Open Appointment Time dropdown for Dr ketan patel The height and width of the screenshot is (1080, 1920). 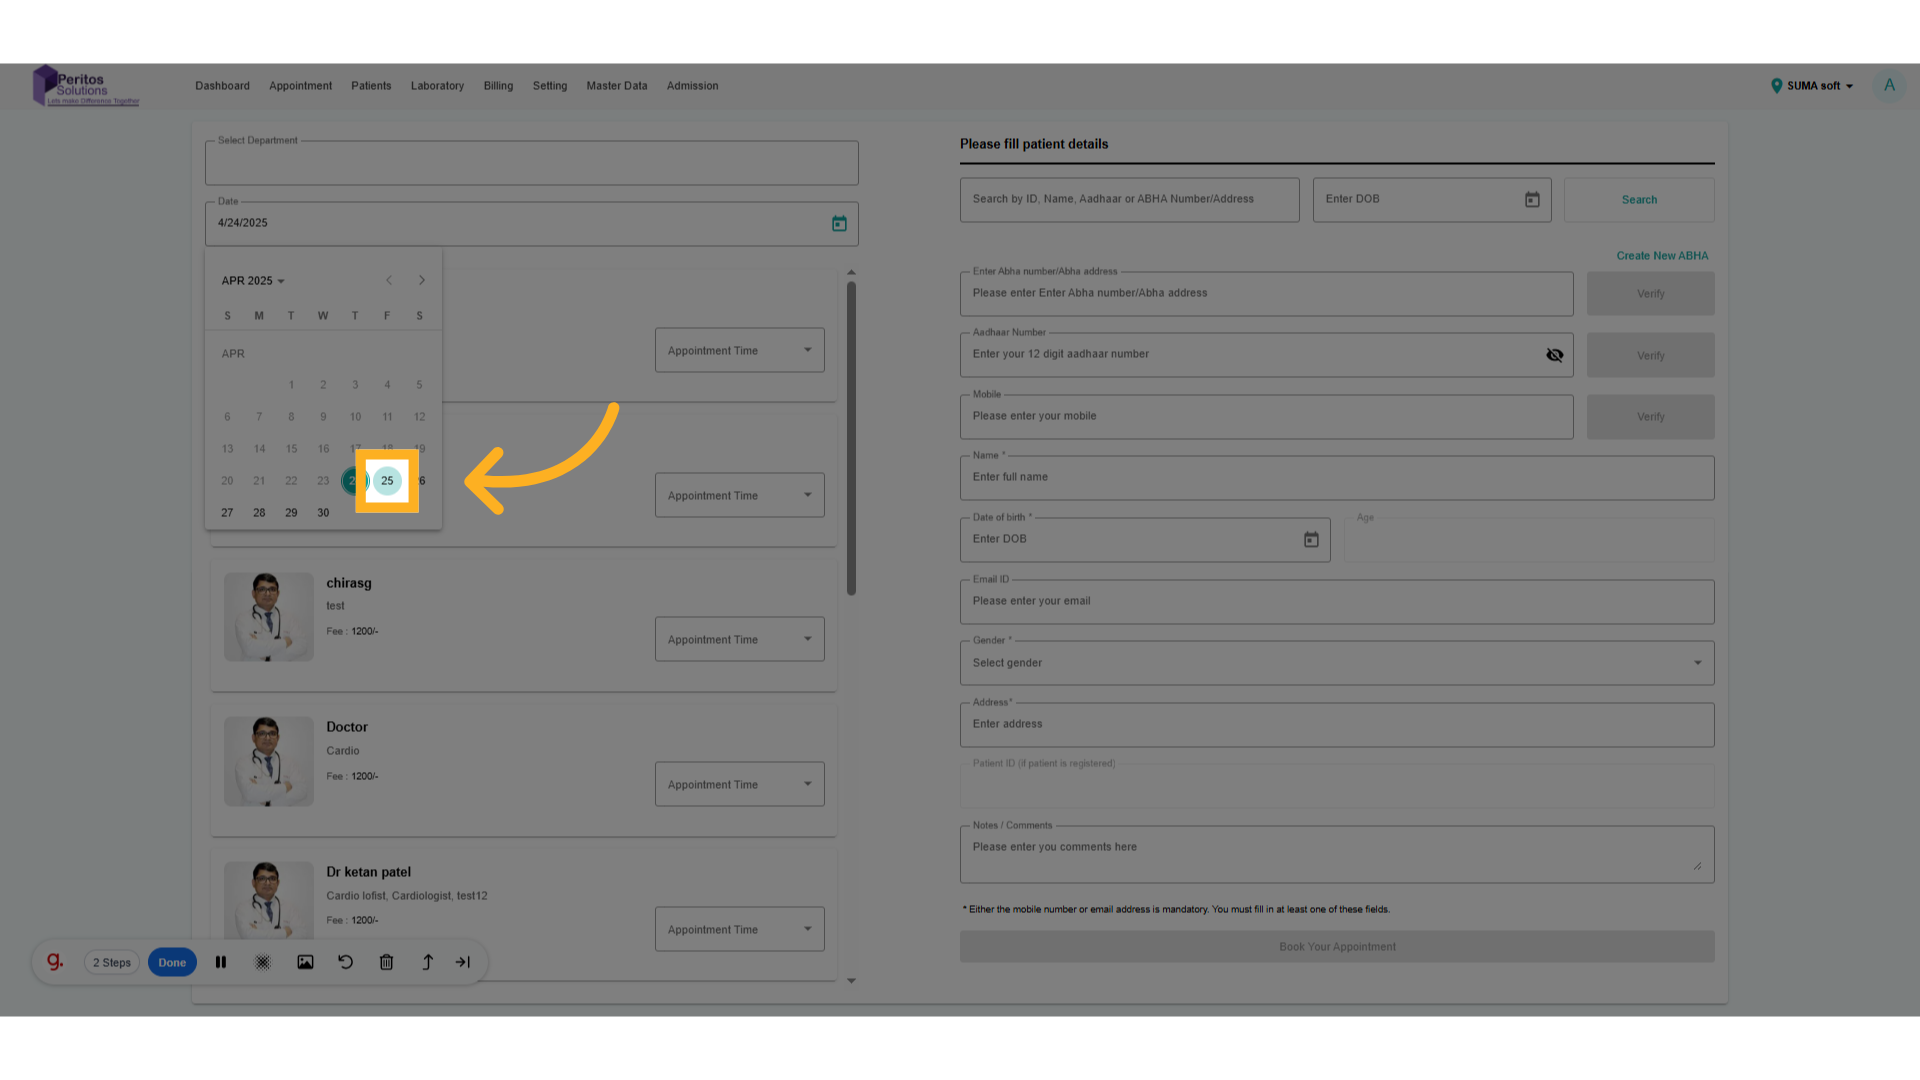(739, 928)
